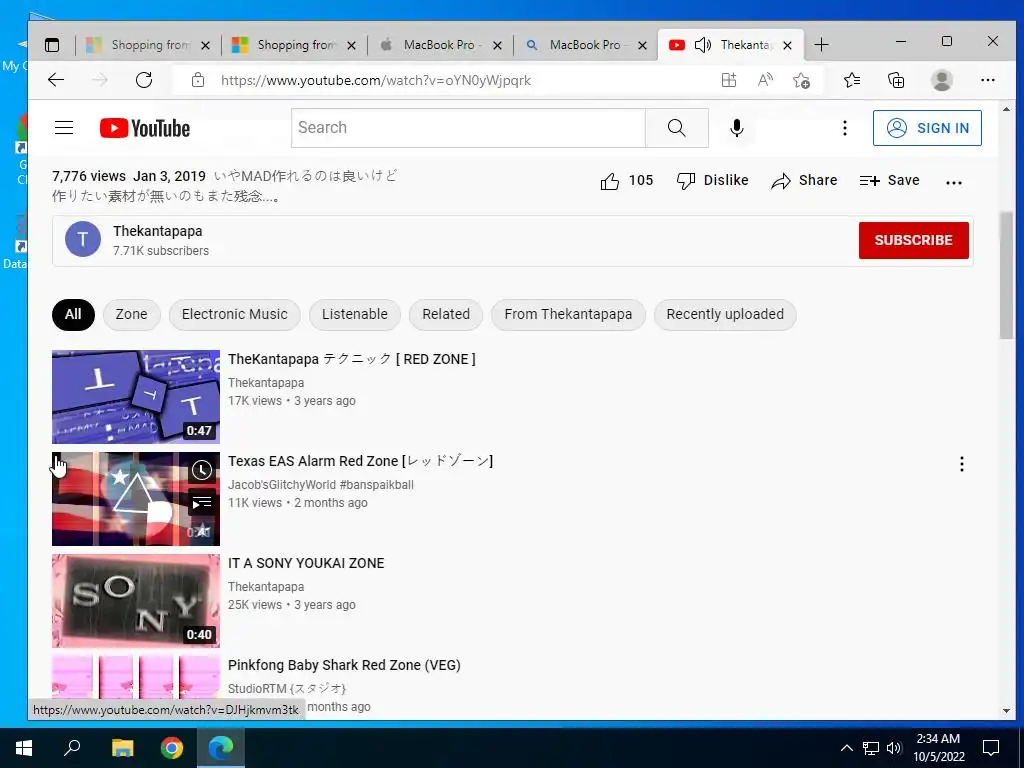Share this video
The image size is (1024, 768).
pos(804,181)
